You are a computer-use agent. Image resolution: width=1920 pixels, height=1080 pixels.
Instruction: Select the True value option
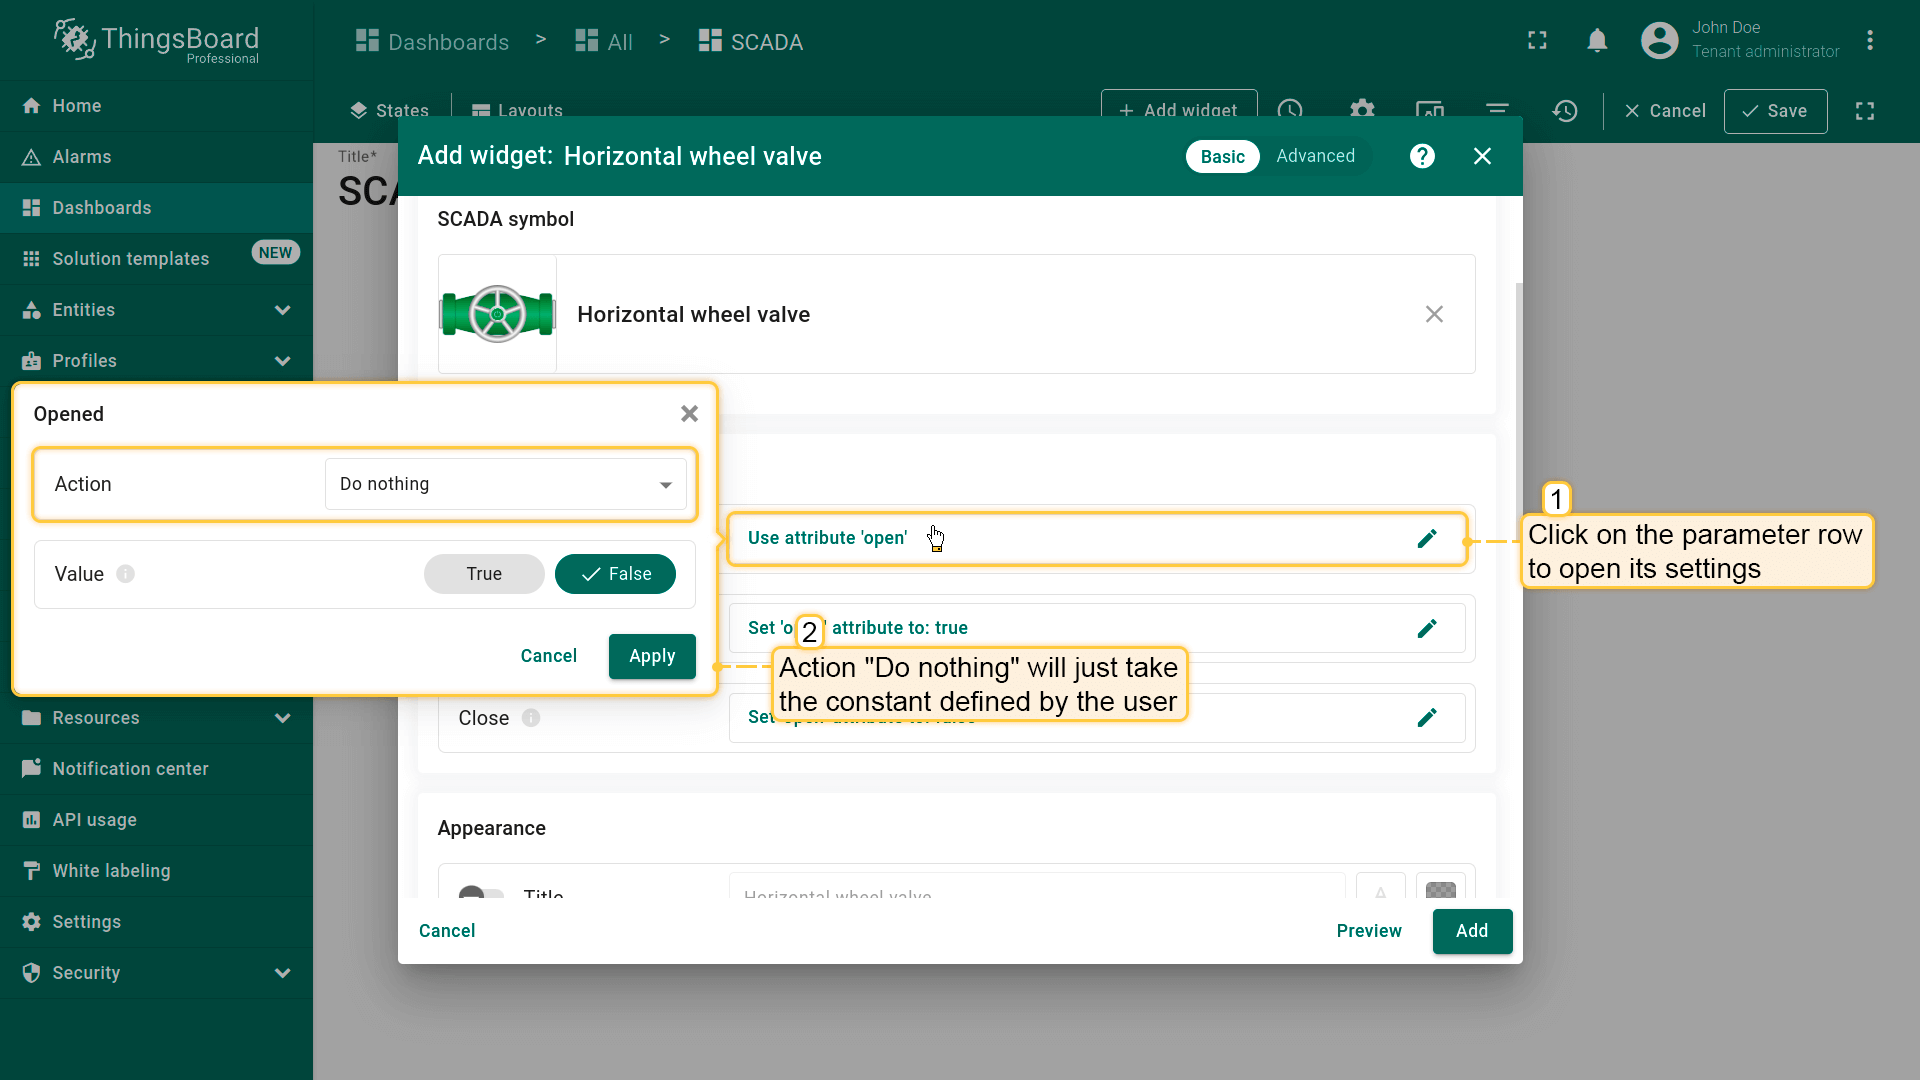click(484, 574)
